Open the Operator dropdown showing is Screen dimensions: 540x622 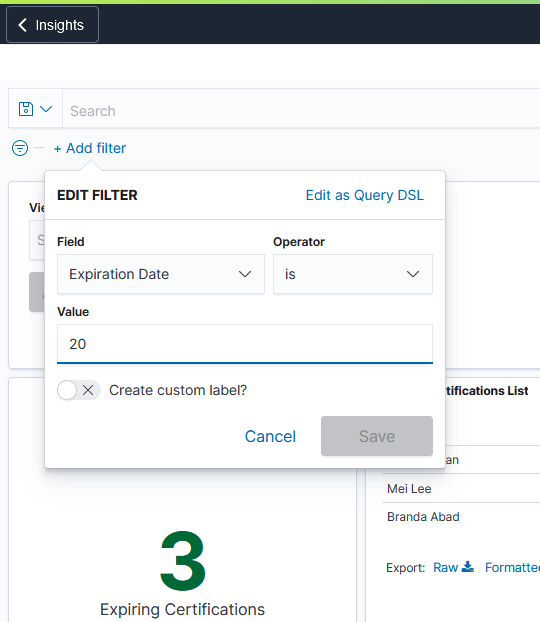tap(353, 274)
